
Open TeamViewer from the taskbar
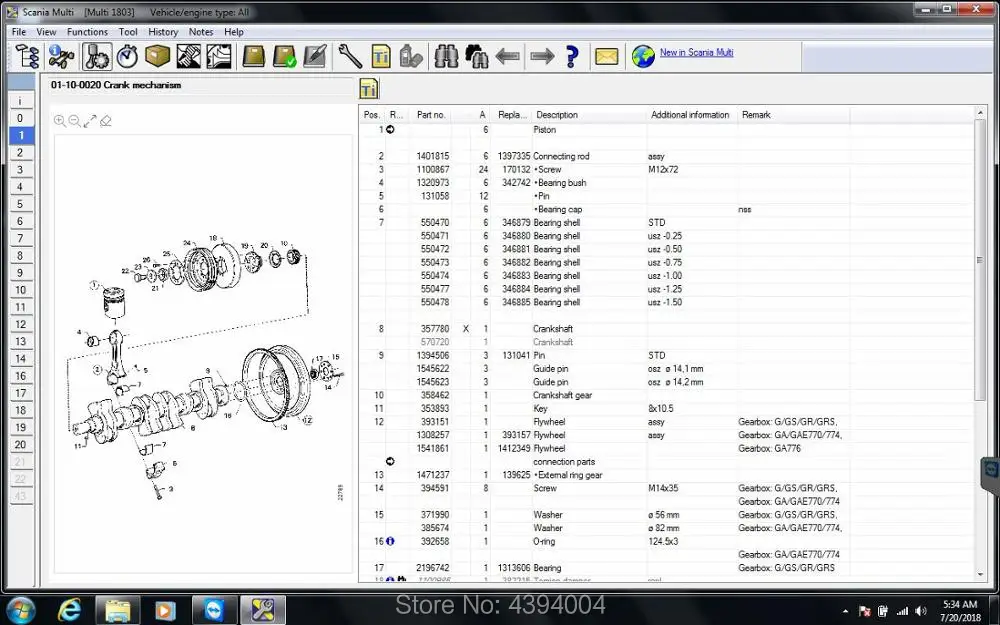point(214,610)
